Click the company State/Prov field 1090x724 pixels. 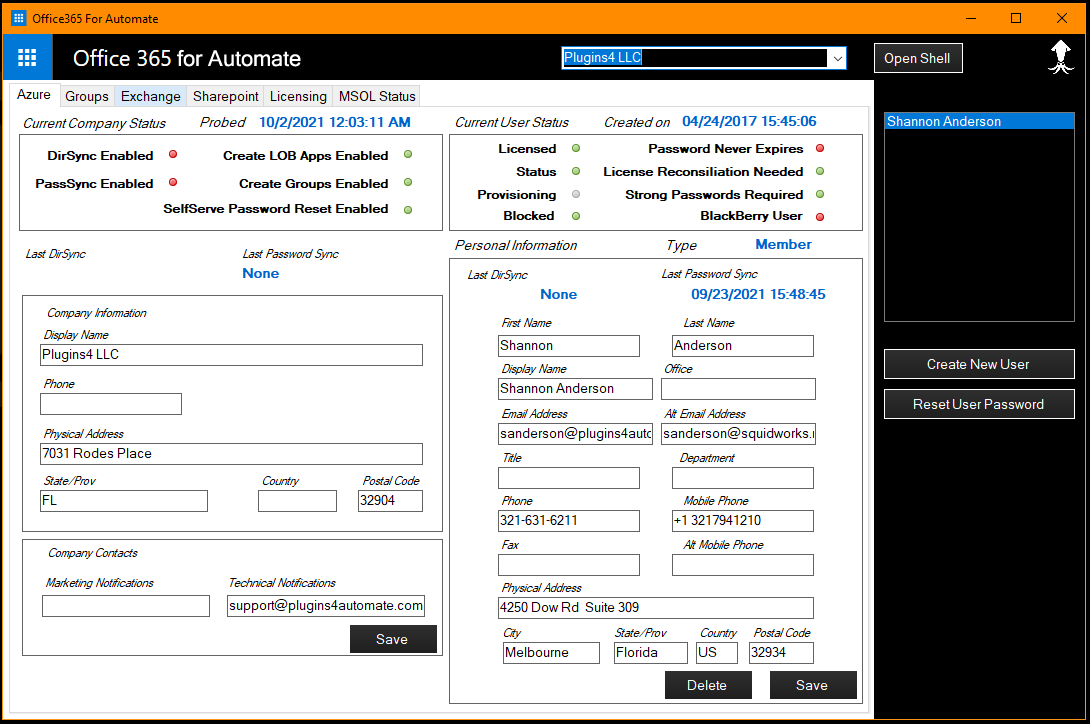(124, 501)
